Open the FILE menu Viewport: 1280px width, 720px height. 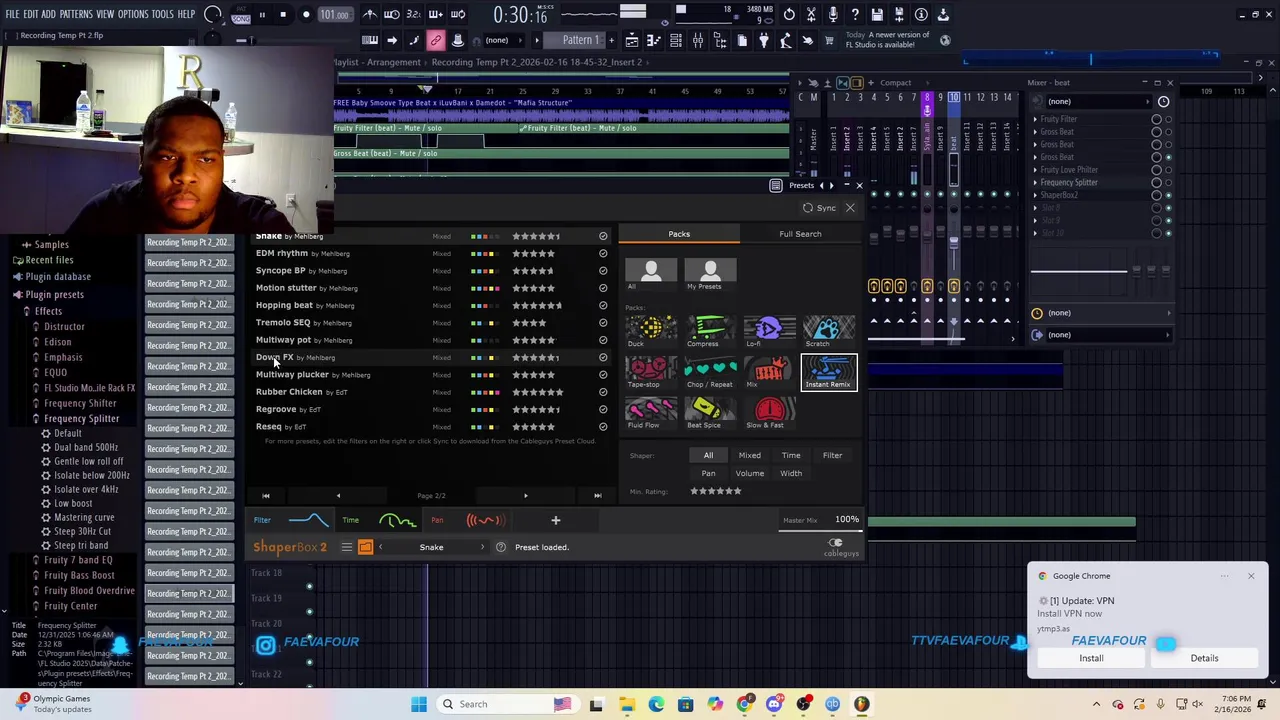point(12,14)
